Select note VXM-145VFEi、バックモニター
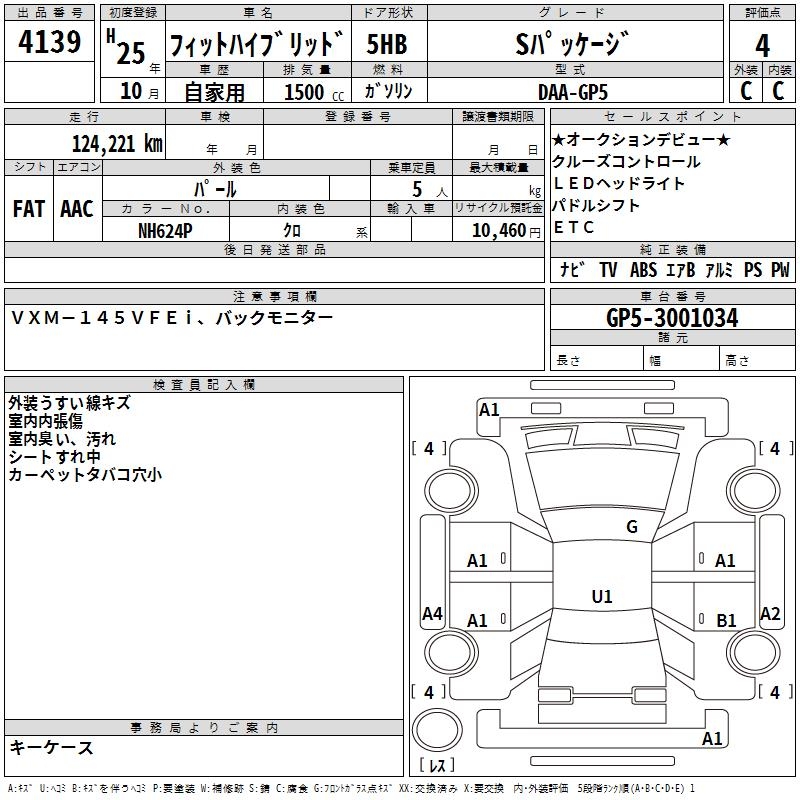 click(171, 318)
